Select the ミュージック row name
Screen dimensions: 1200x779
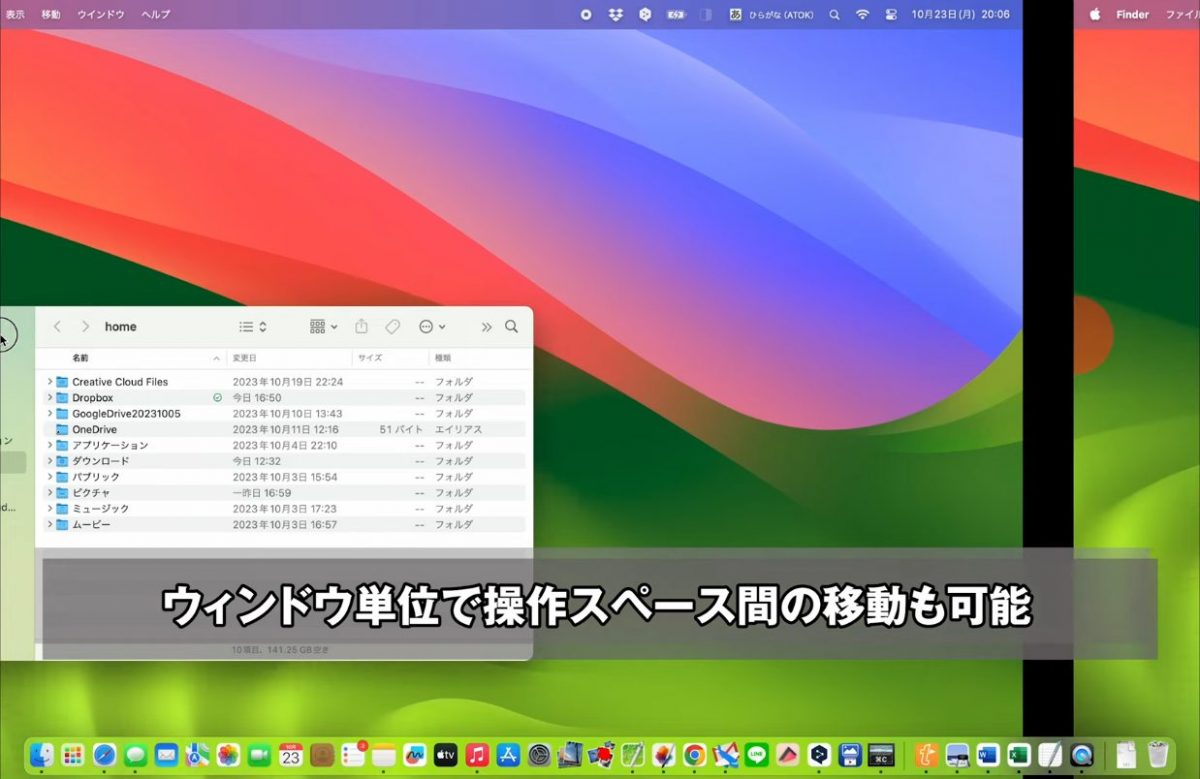(100, 509)
